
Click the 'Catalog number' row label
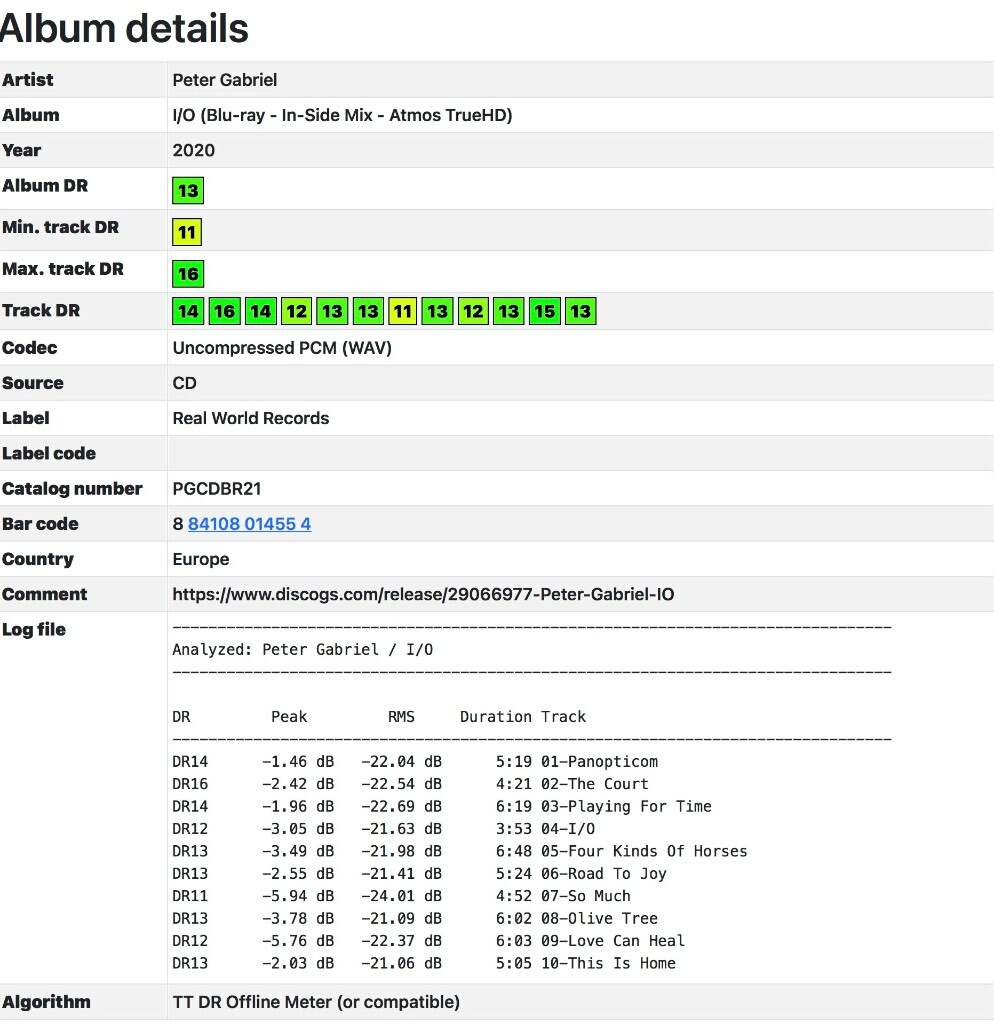point(72,488)
